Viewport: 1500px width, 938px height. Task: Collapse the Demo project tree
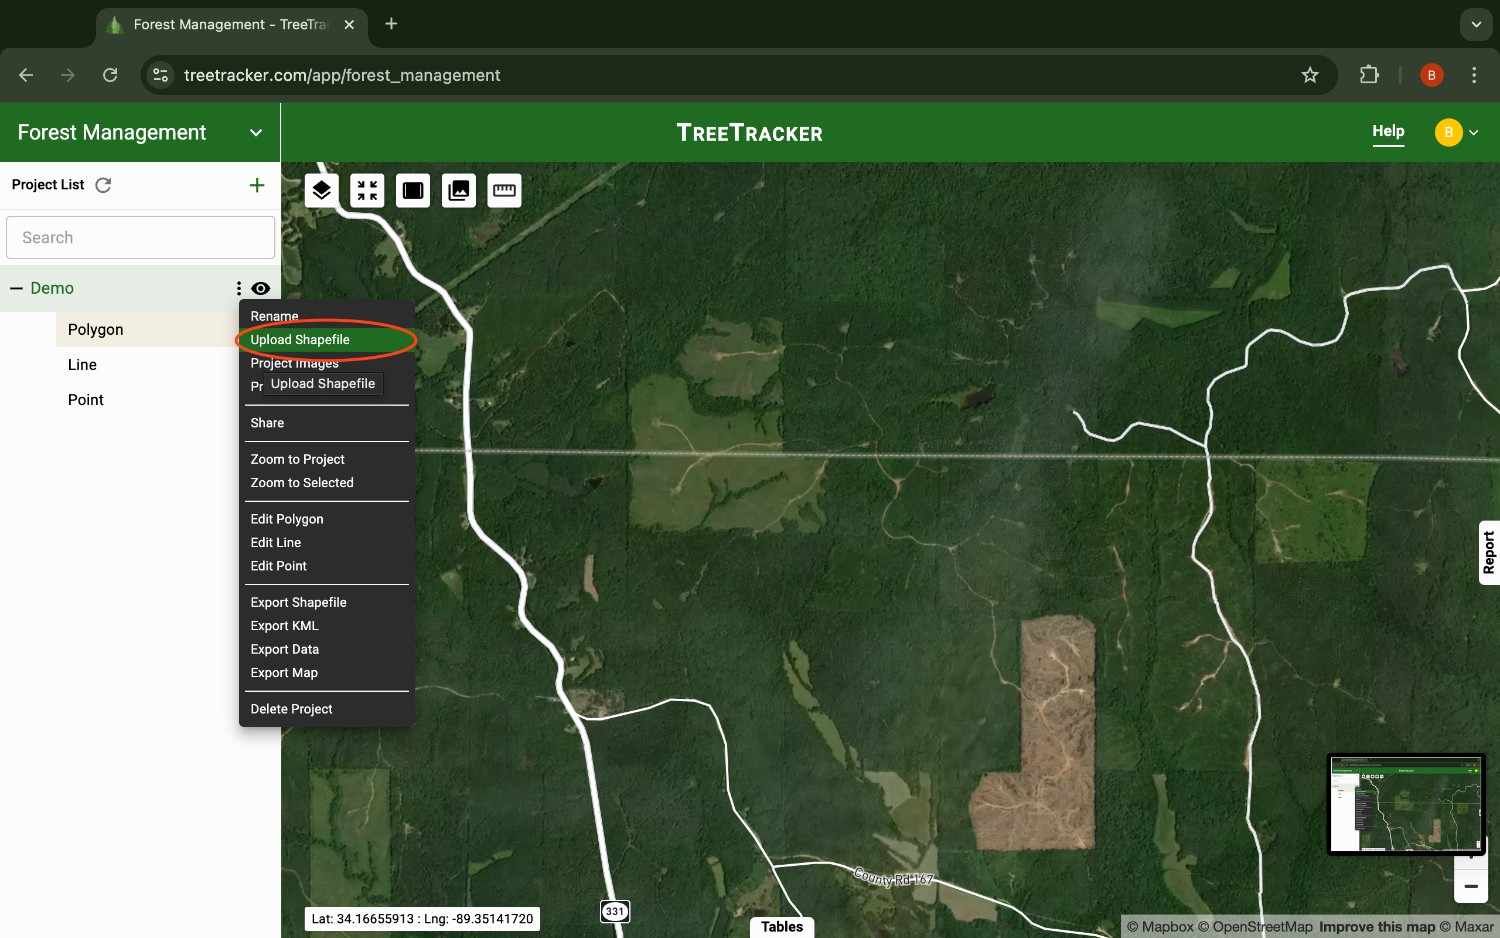[16, 288]
